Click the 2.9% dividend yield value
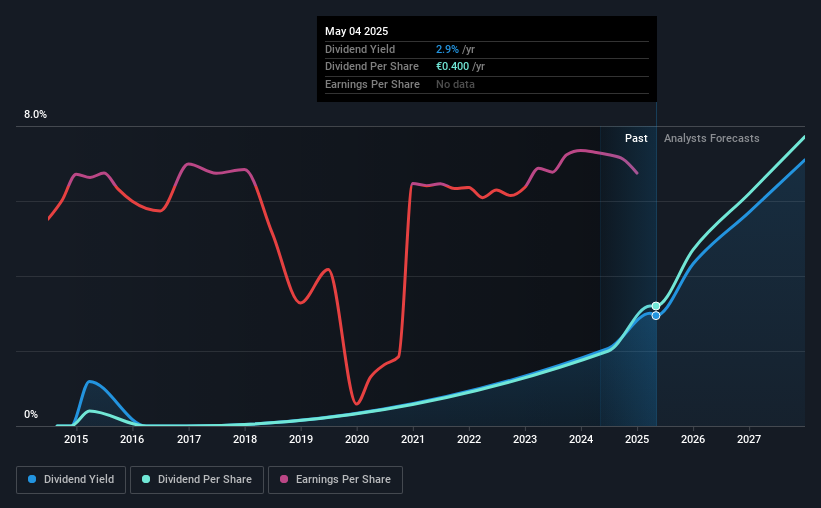Viewport: 821px width, 508px height. coord(447,49)
